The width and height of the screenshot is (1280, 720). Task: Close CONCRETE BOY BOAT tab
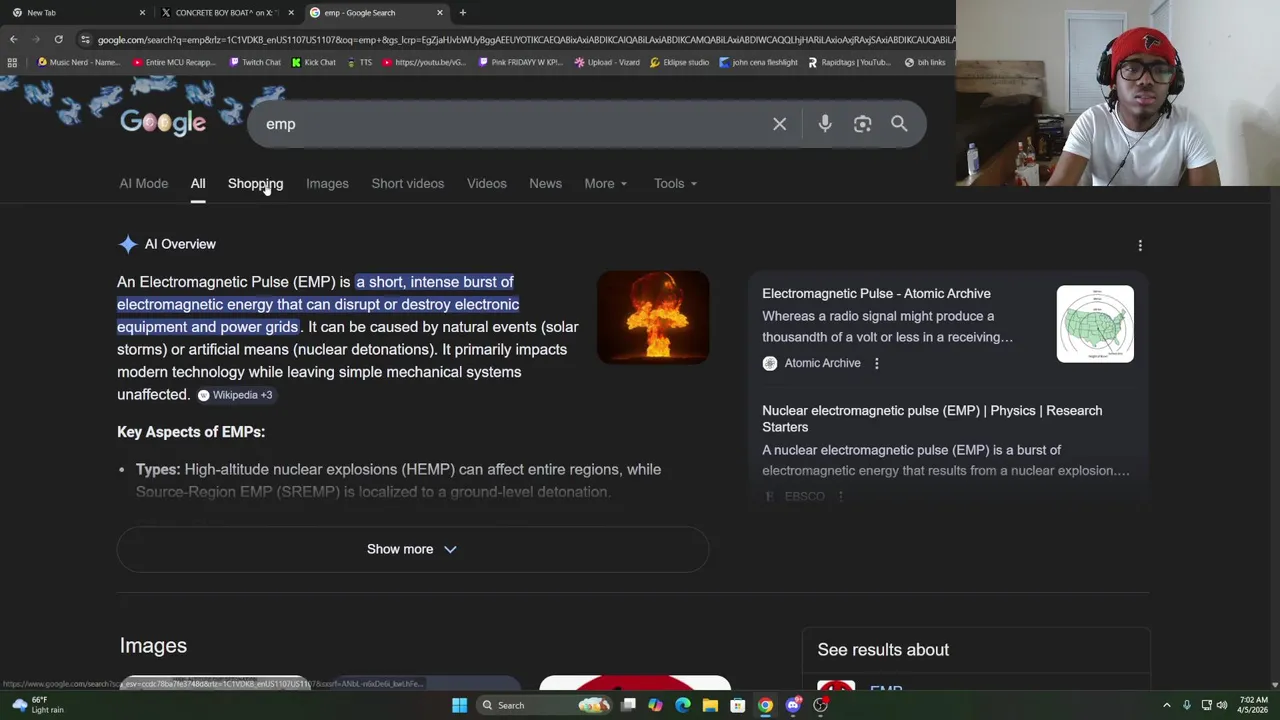(291, 12)
